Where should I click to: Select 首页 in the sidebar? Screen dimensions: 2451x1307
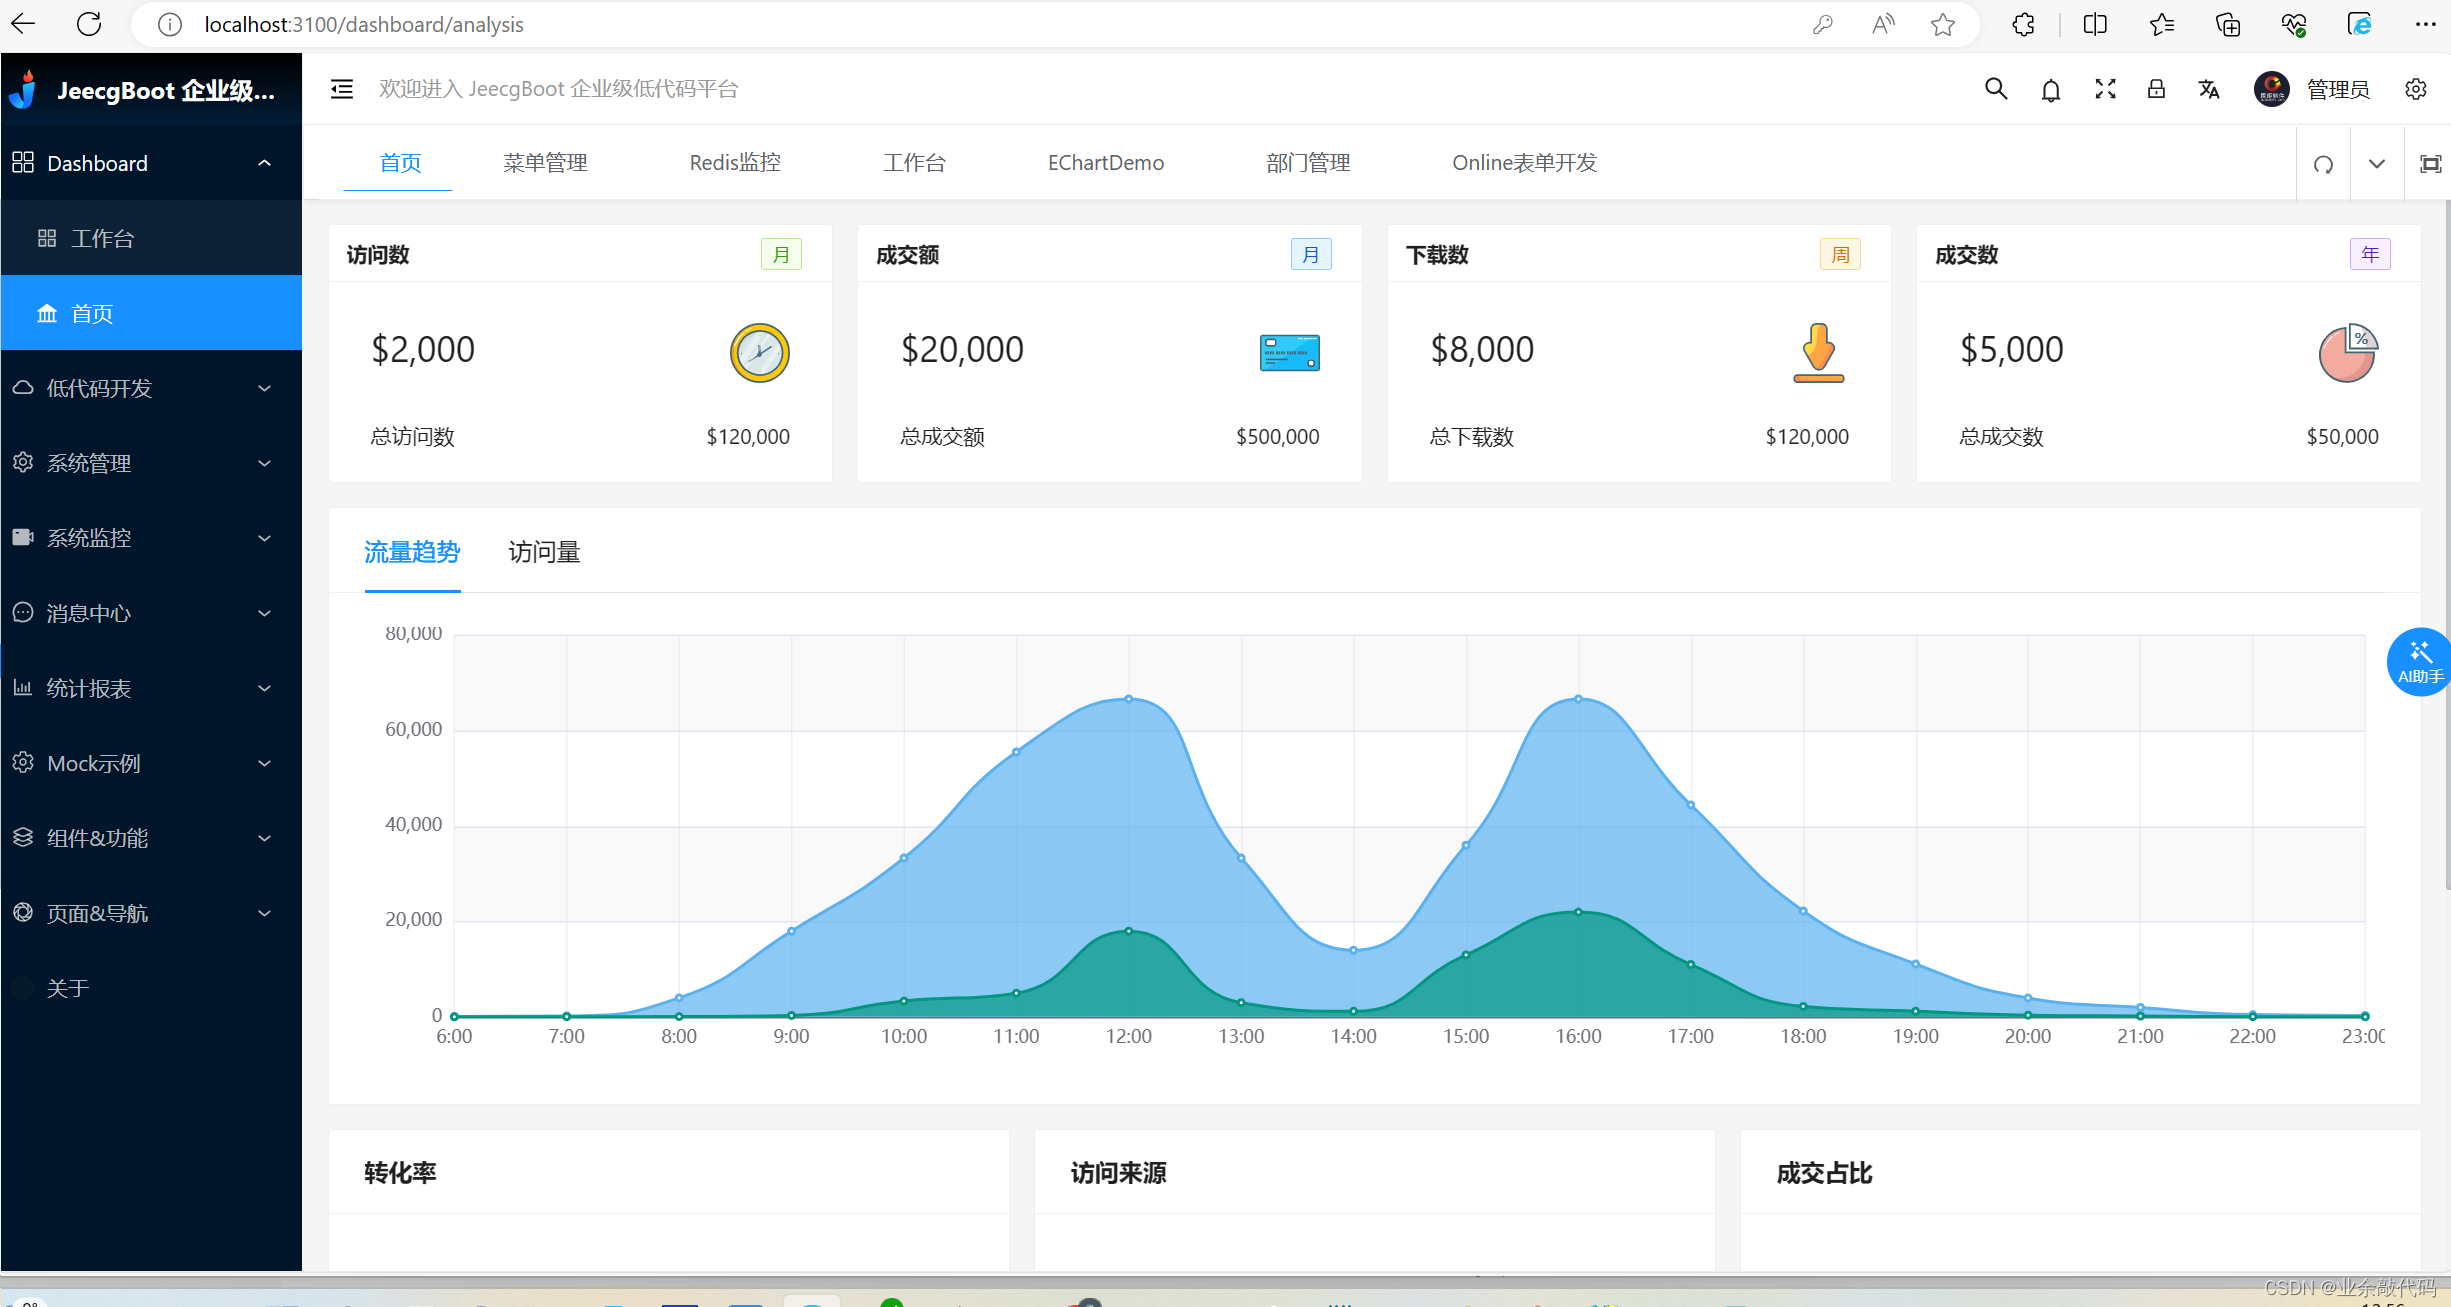151,313
